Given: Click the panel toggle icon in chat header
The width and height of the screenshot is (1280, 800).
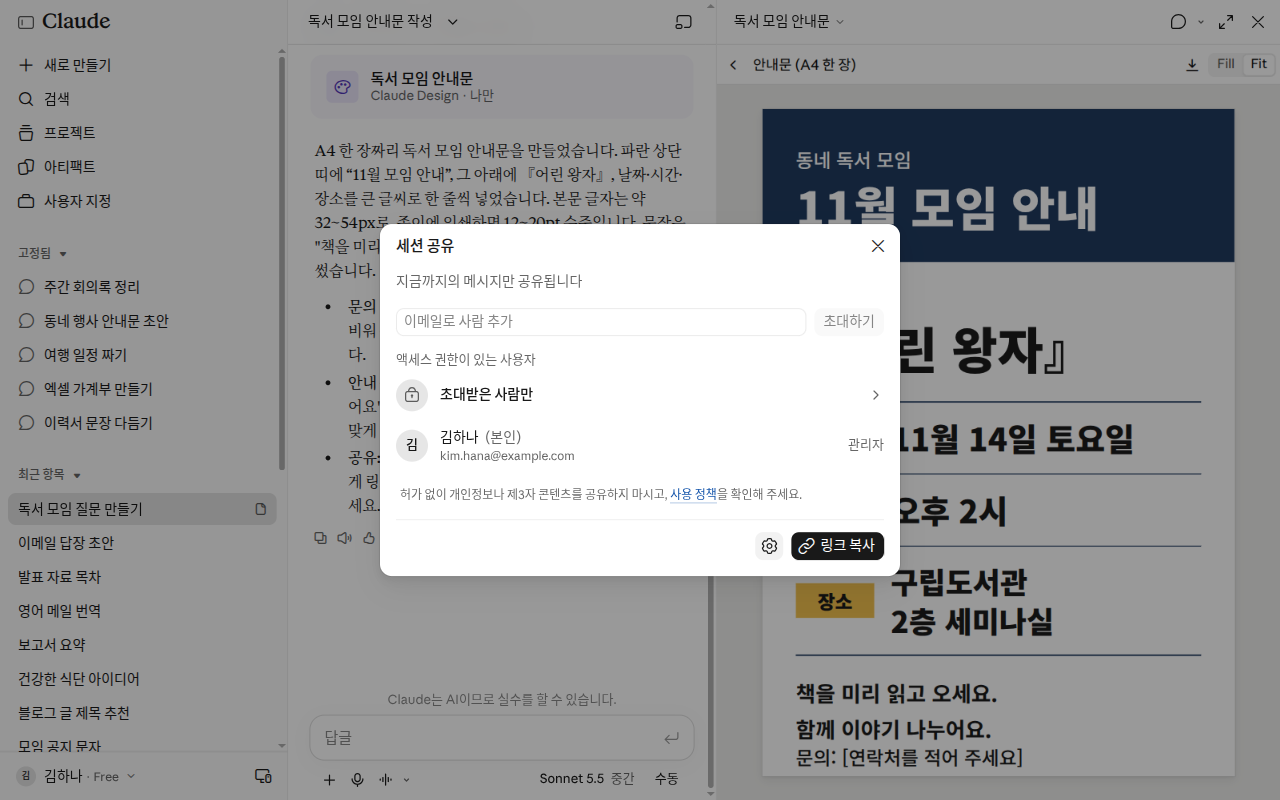Looking at the screenshot, I should [684, 21].
